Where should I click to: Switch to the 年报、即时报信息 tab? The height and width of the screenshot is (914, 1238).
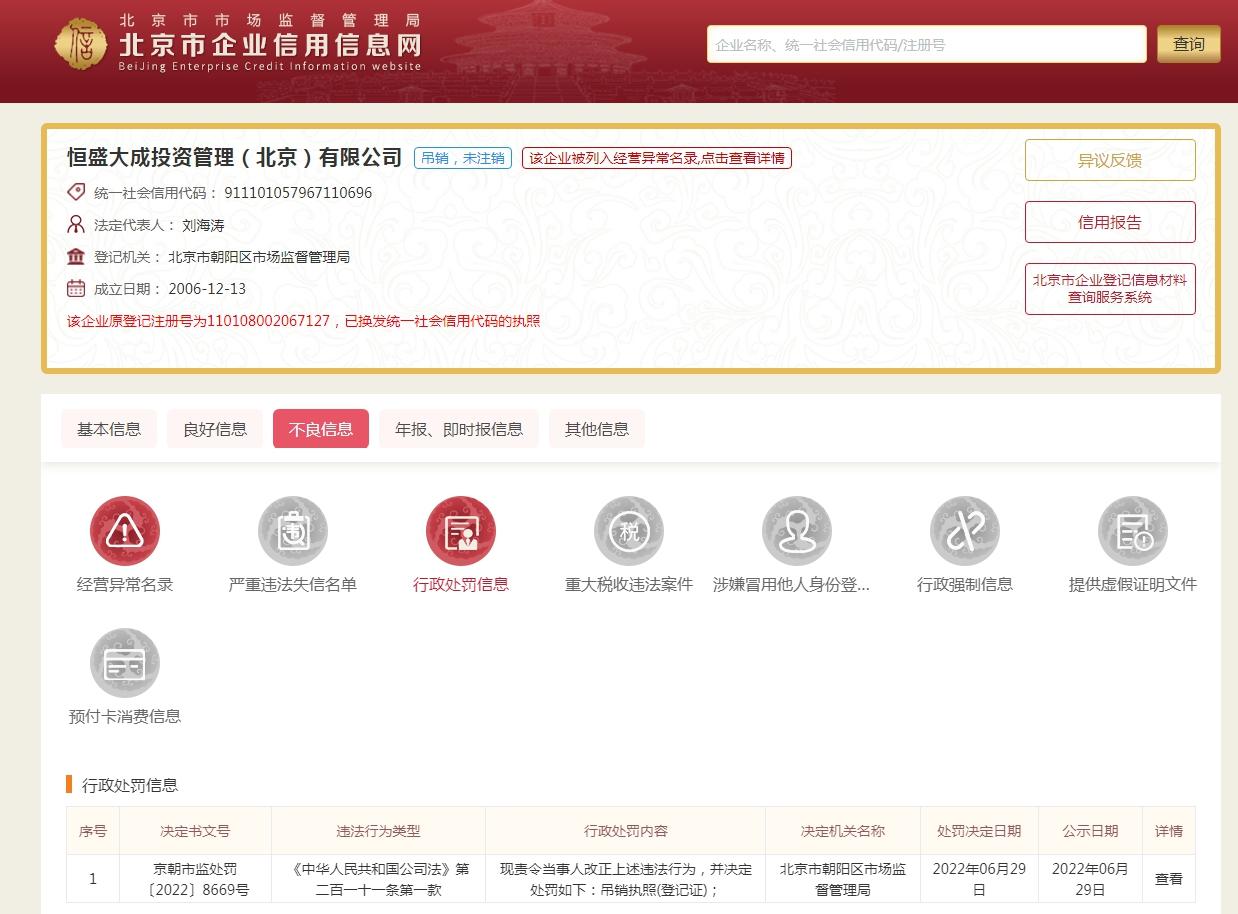click(459, 429)
